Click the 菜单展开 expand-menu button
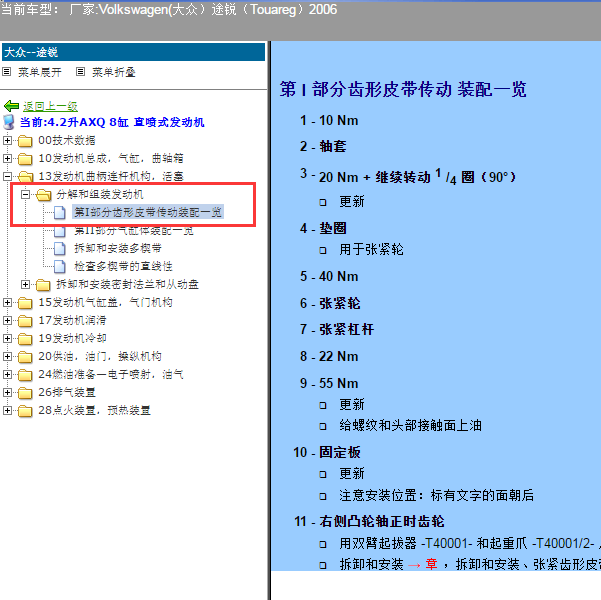This screenshot has height=600, width=601. [39, 72]
